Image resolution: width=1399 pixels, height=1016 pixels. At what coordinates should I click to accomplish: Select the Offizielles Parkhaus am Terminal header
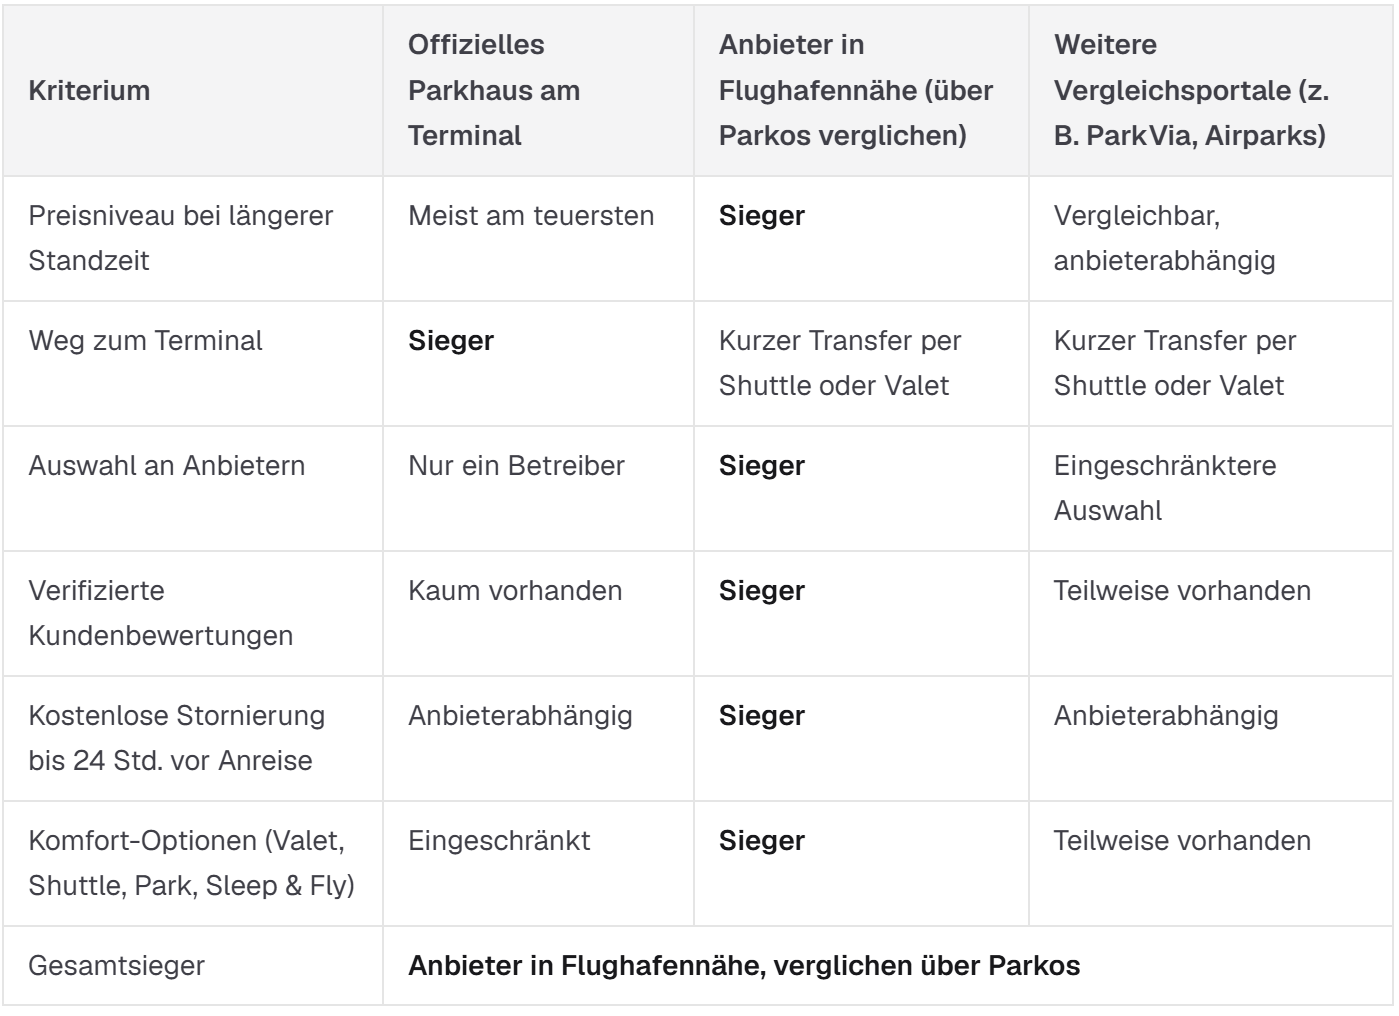click(494, 90)
